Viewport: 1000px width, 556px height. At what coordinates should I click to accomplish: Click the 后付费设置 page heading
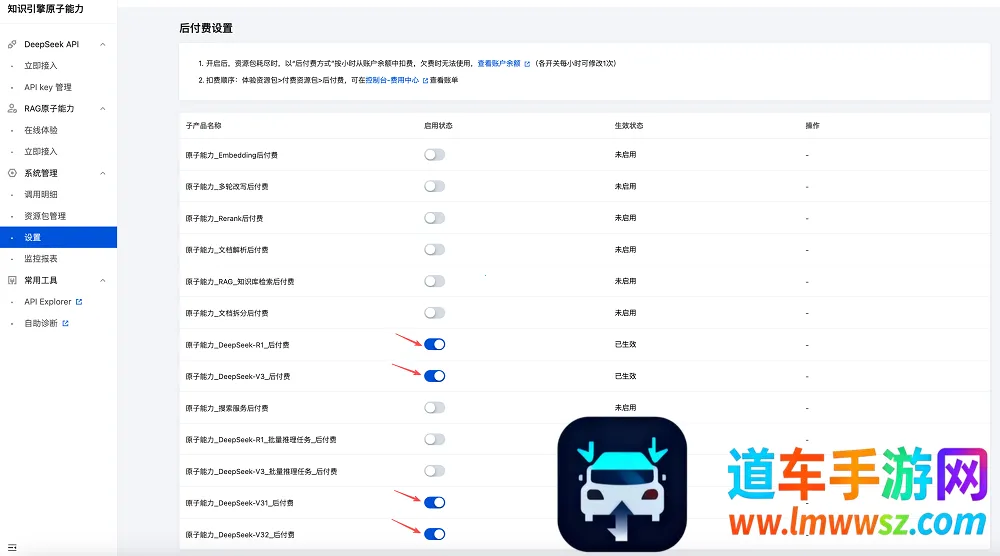[x=206, y=28]
